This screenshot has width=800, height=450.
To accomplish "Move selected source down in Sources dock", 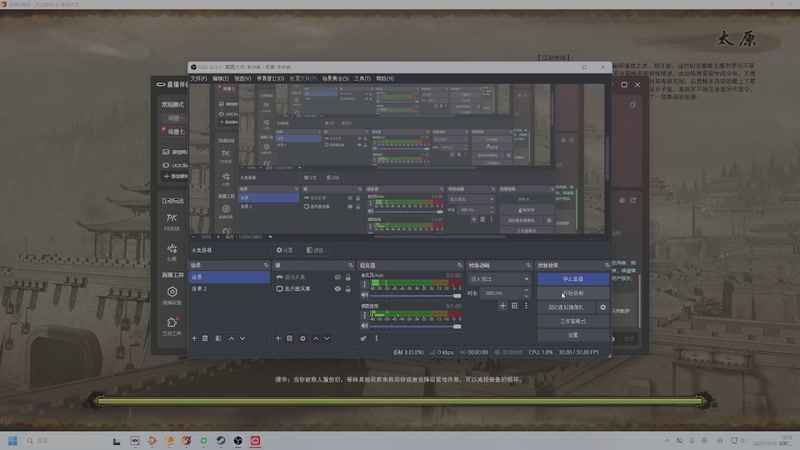I will point(327,338).
